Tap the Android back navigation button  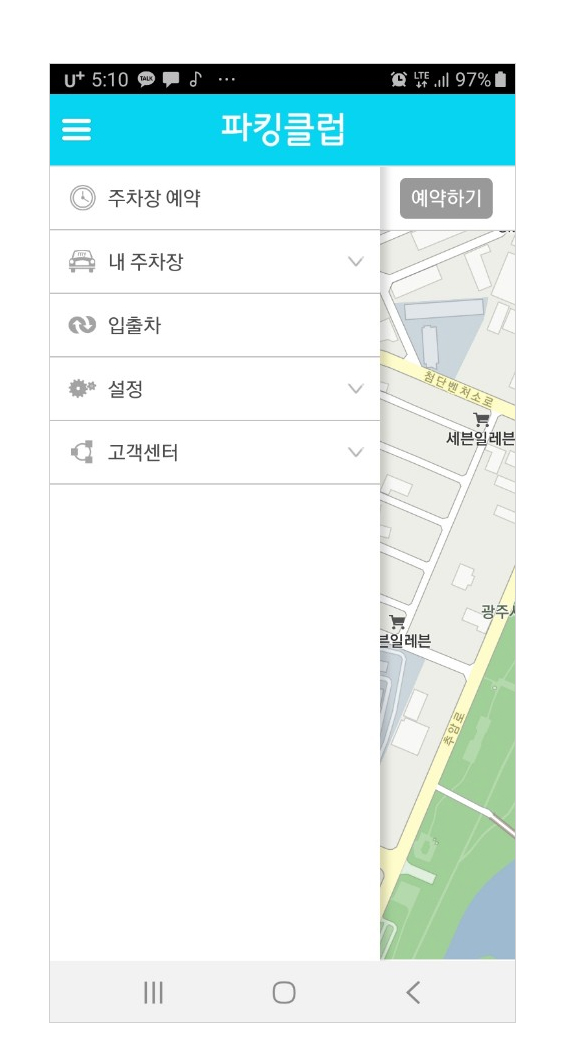click(412, 992)
